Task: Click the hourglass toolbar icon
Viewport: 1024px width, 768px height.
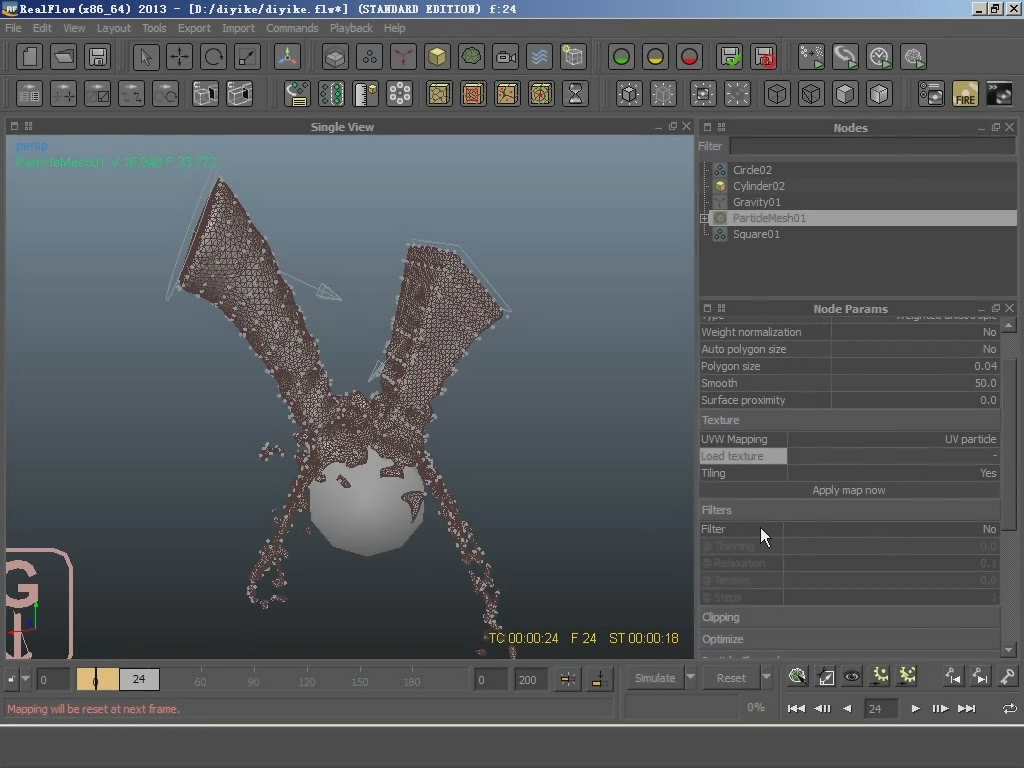Action: [575, 94]
